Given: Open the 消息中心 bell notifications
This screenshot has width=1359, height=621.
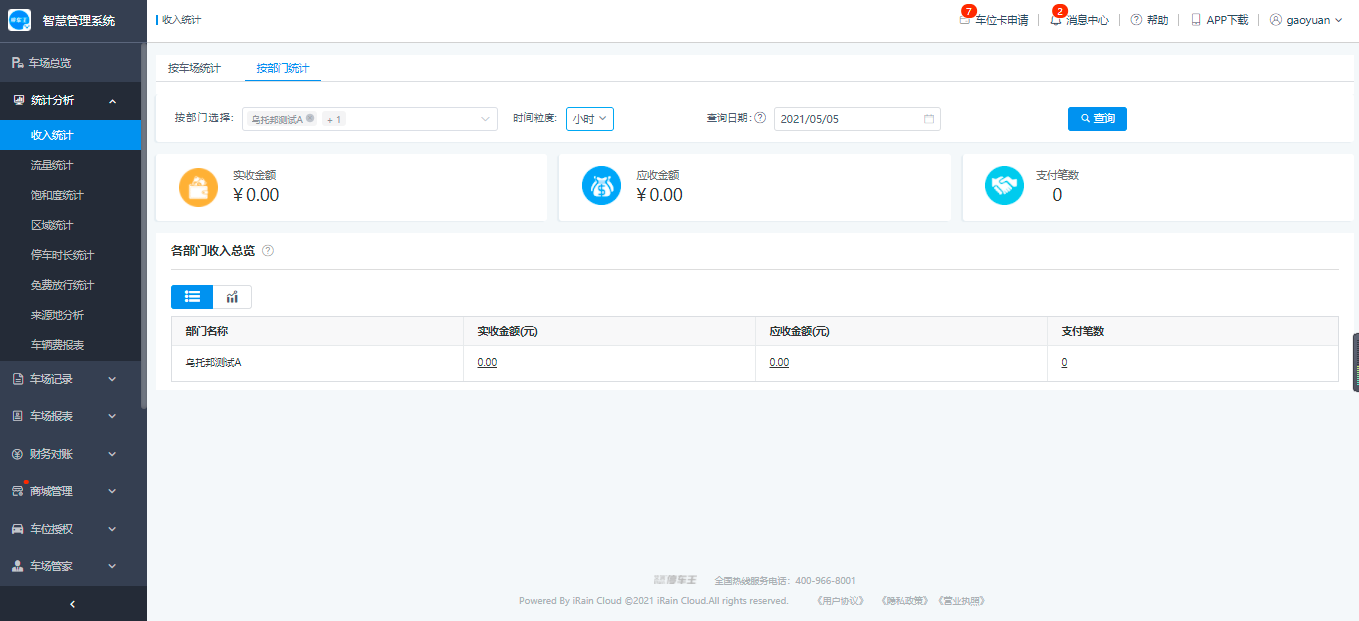Looking at the screenshot, I should click(x=1056, y=20).
